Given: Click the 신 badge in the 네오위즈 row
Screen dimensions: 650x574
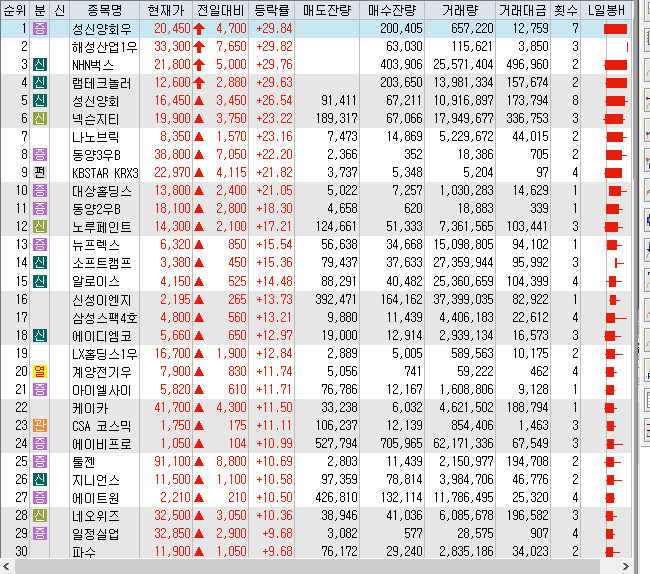Looking at the screenshot, I should (x=40, y=516).
